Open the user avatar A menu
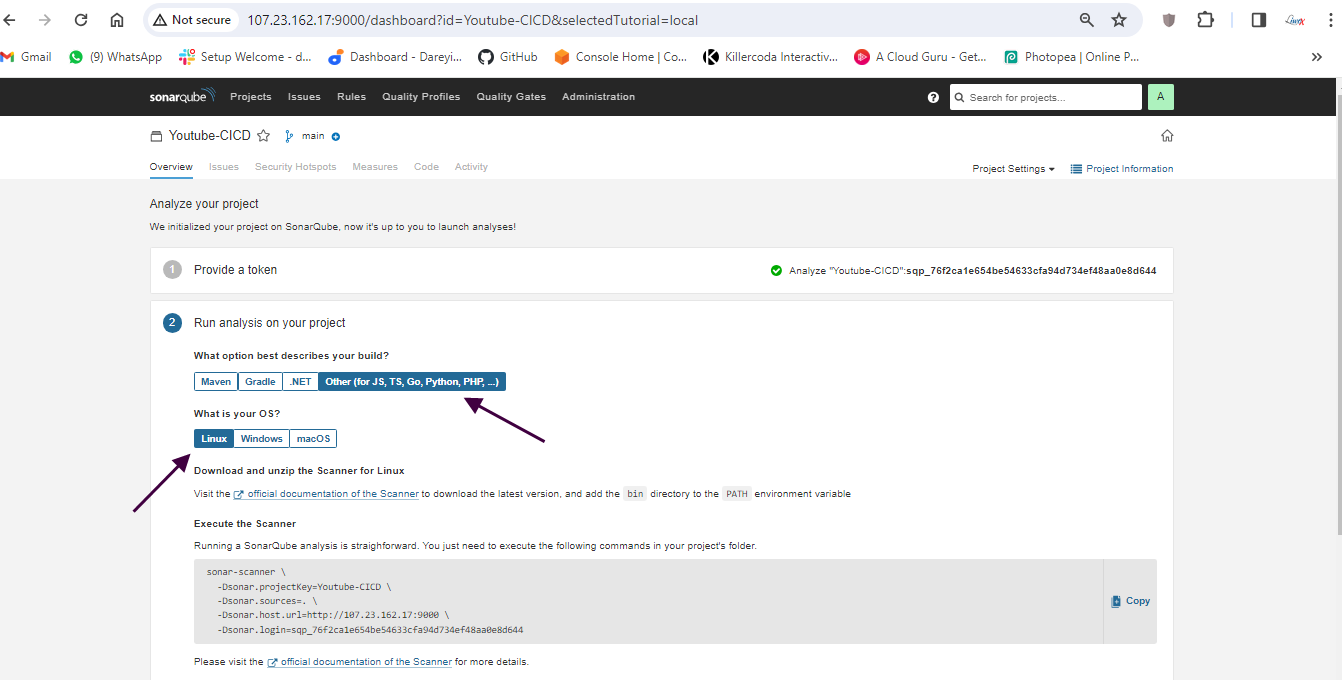This screenshot has width=1342, height=680. pos(1160,97)
